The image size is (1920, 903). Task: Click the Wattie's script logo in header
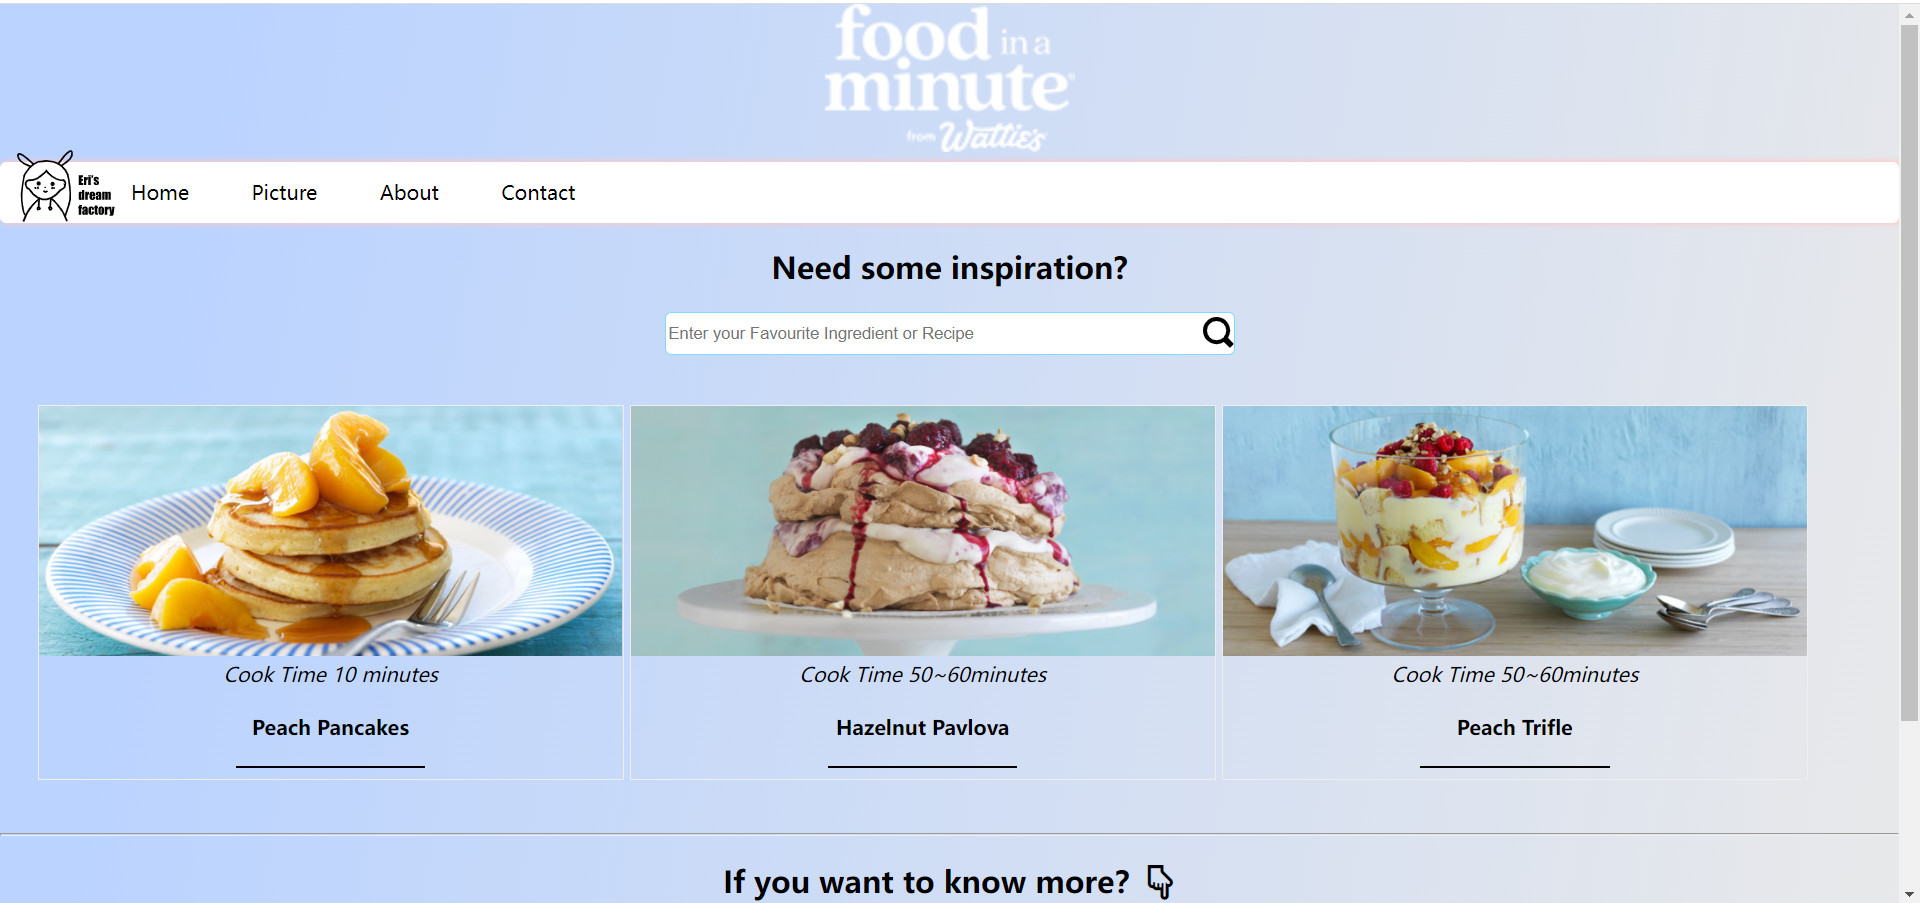997,136
